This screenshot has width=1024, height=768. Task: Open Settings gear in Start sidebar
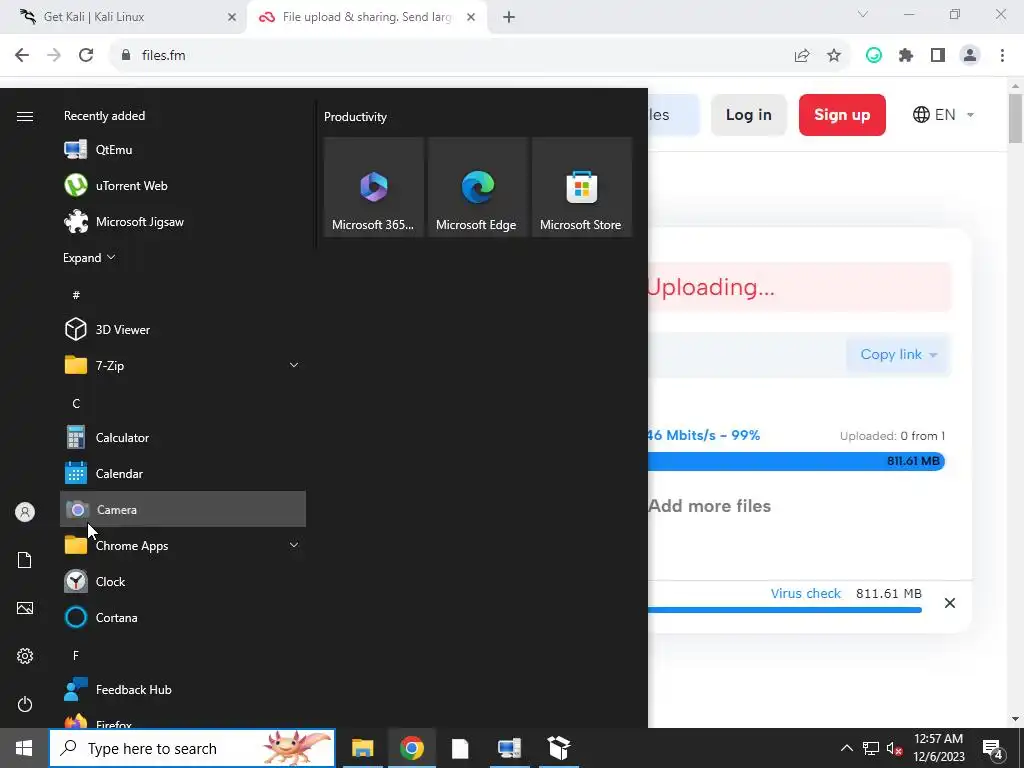point(25,656)
